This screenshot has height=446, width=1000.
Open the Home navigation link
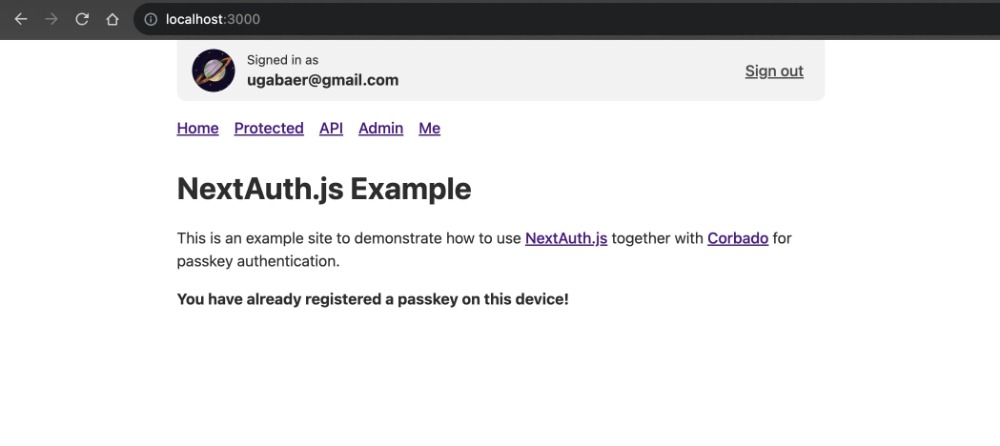pos(198,128)
